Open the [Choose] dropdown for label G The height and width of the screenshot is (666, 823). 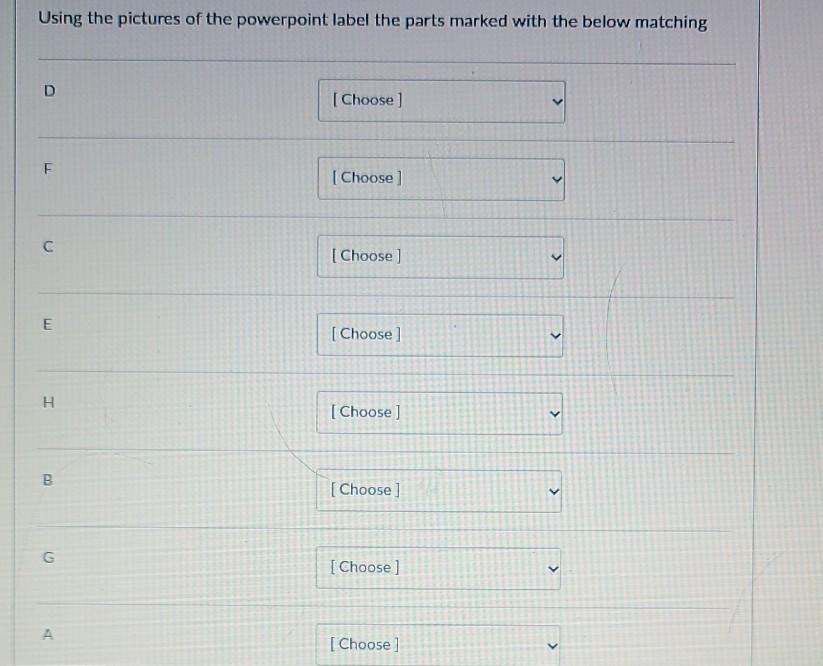(x=437, y=567)
